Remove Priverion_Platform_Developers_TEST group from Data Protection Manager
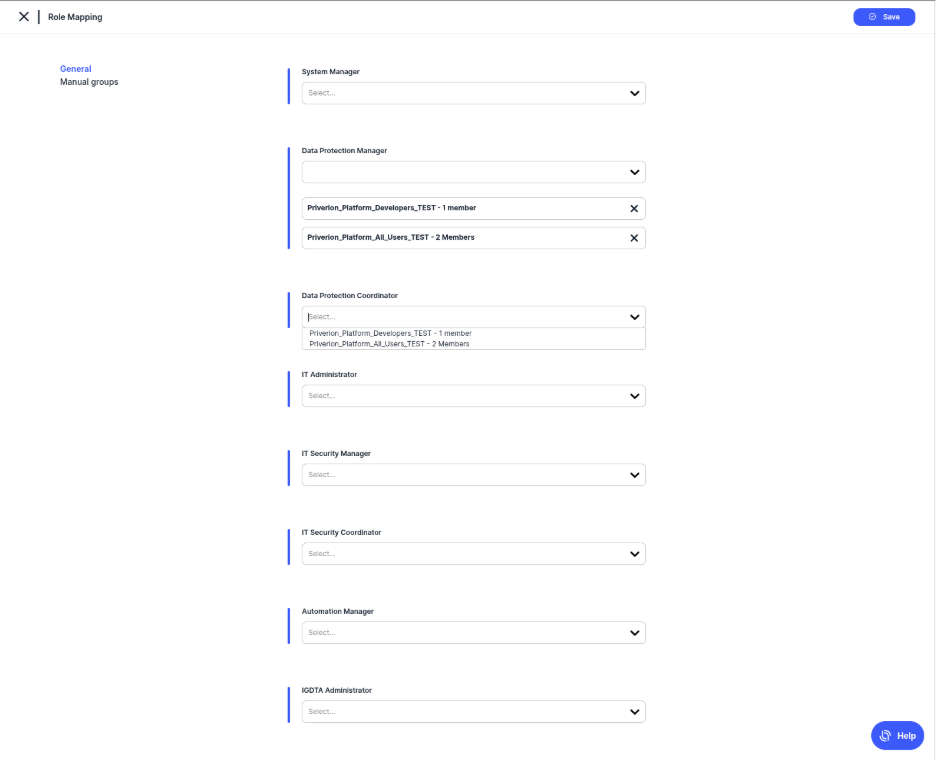This screenshot has height=760, width=936. (634, 209)
